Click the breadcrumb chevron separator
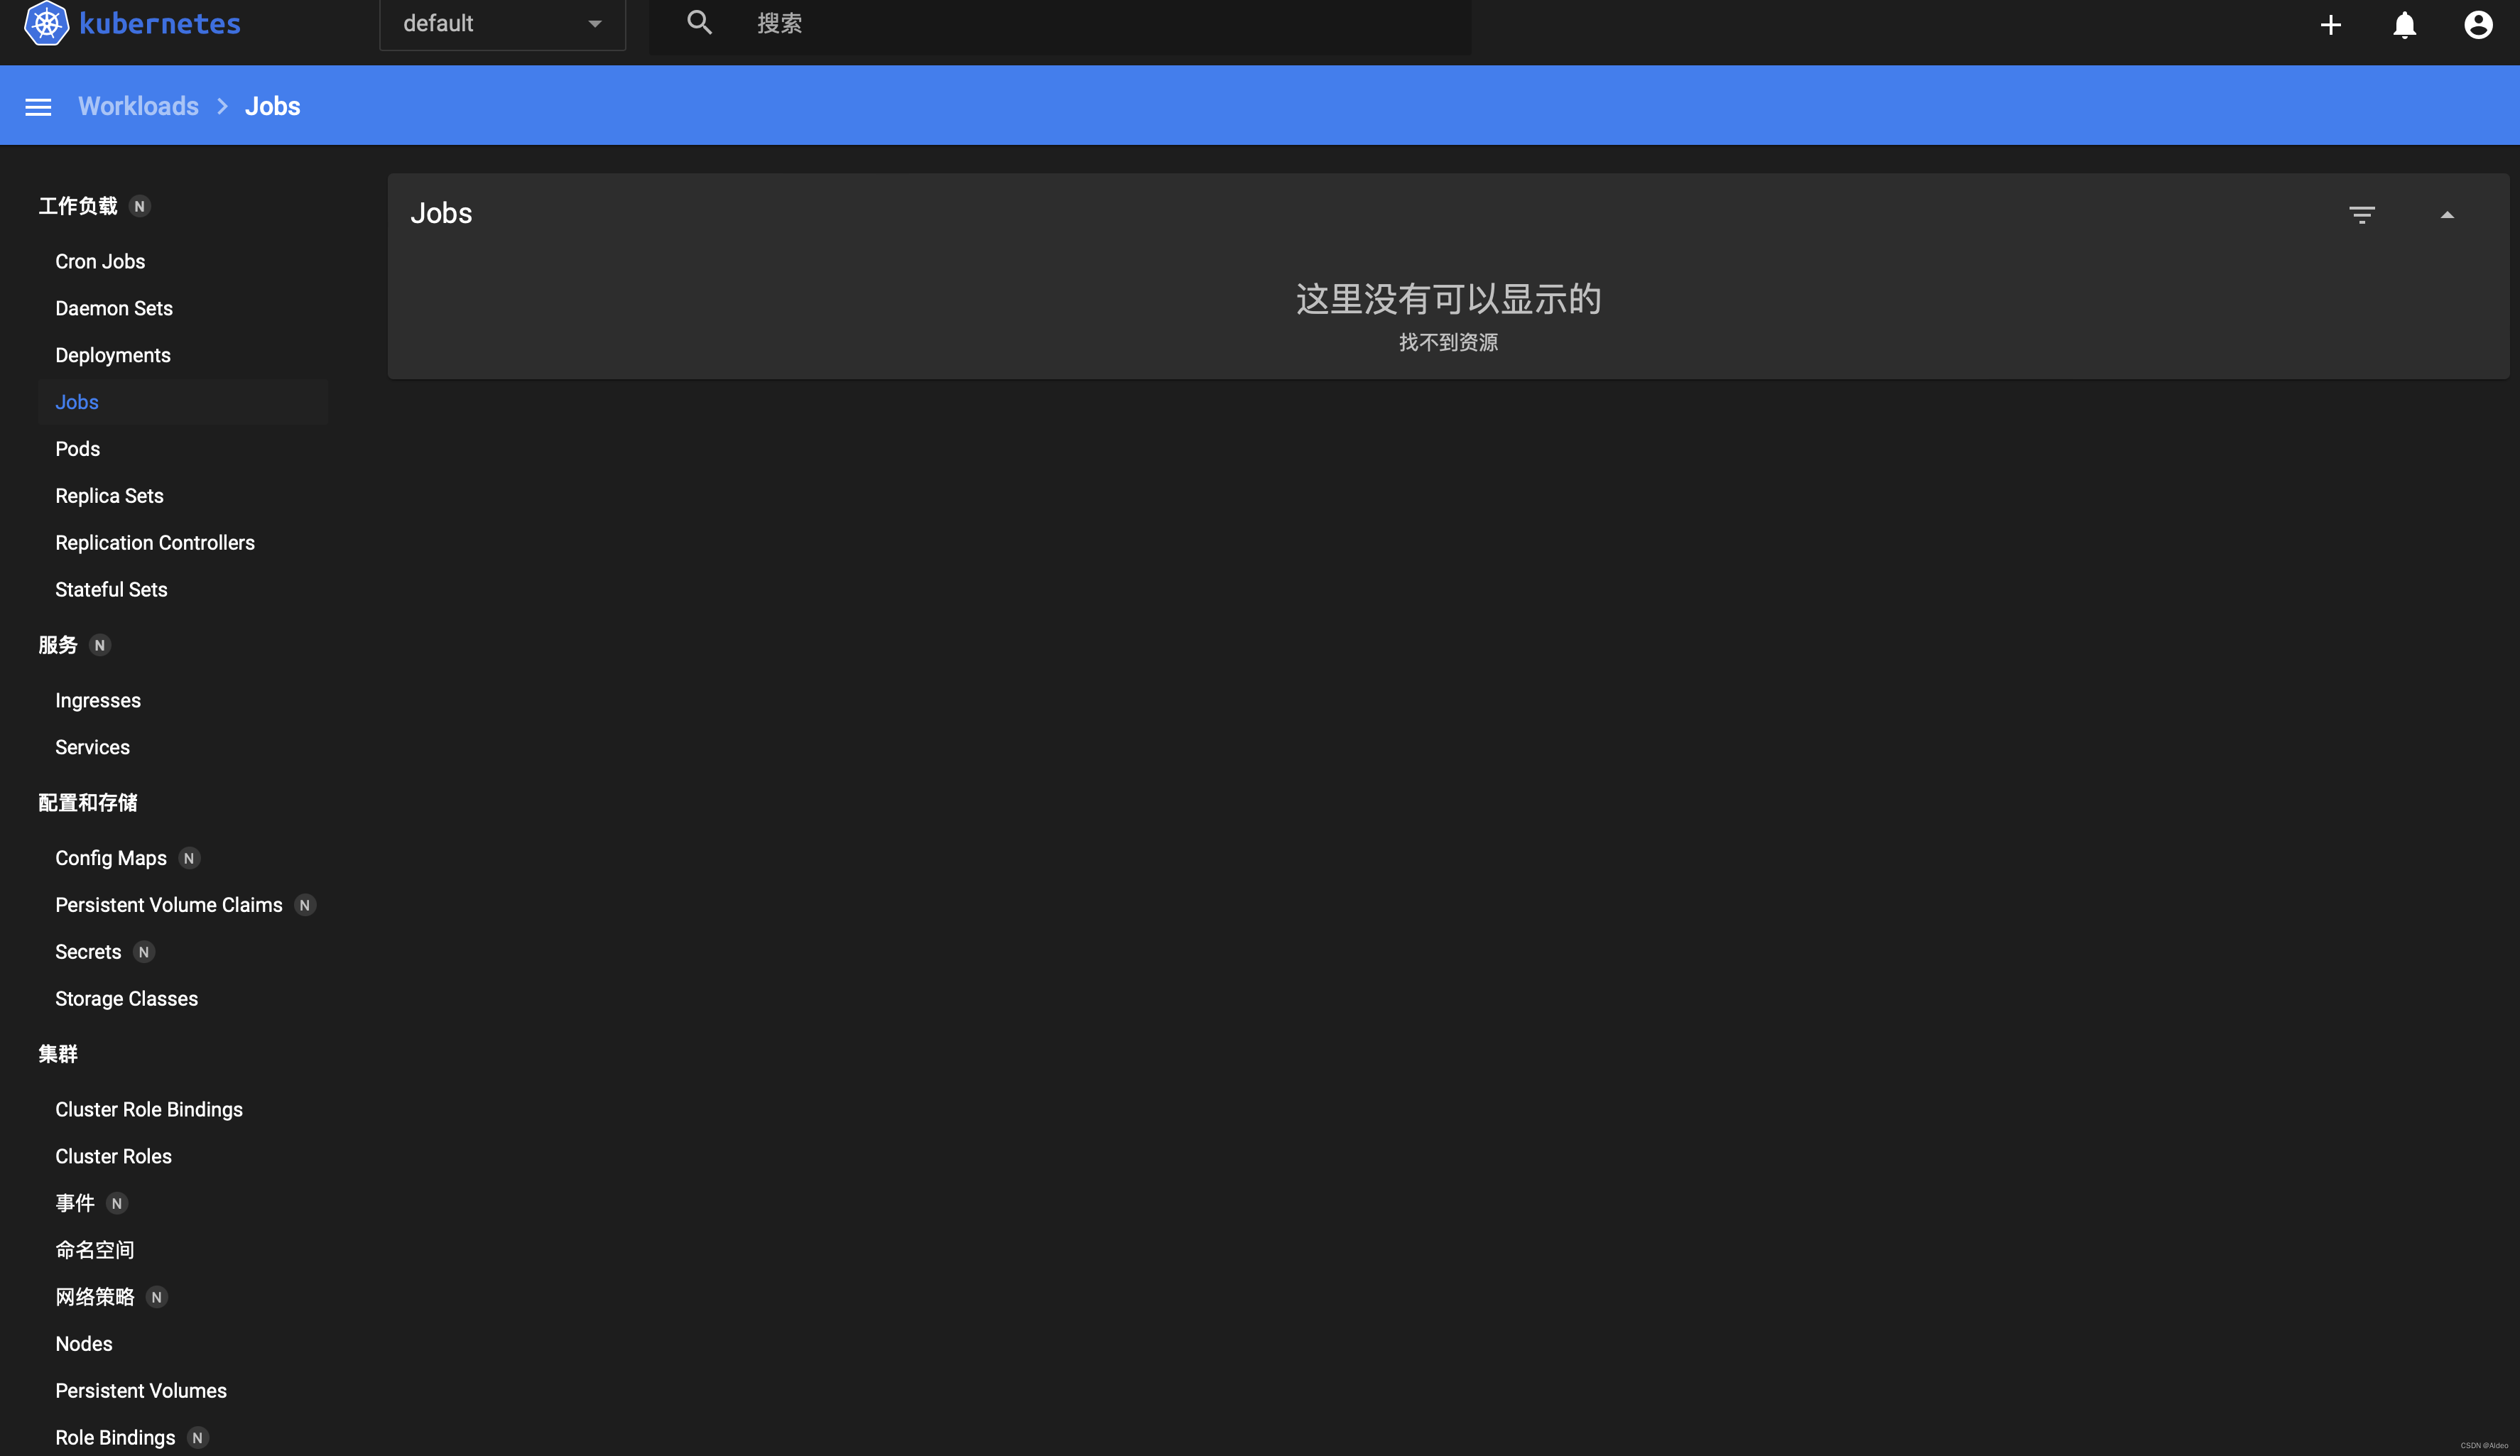The width and height of the screenshot is (2520, 1456). point(222,106)
